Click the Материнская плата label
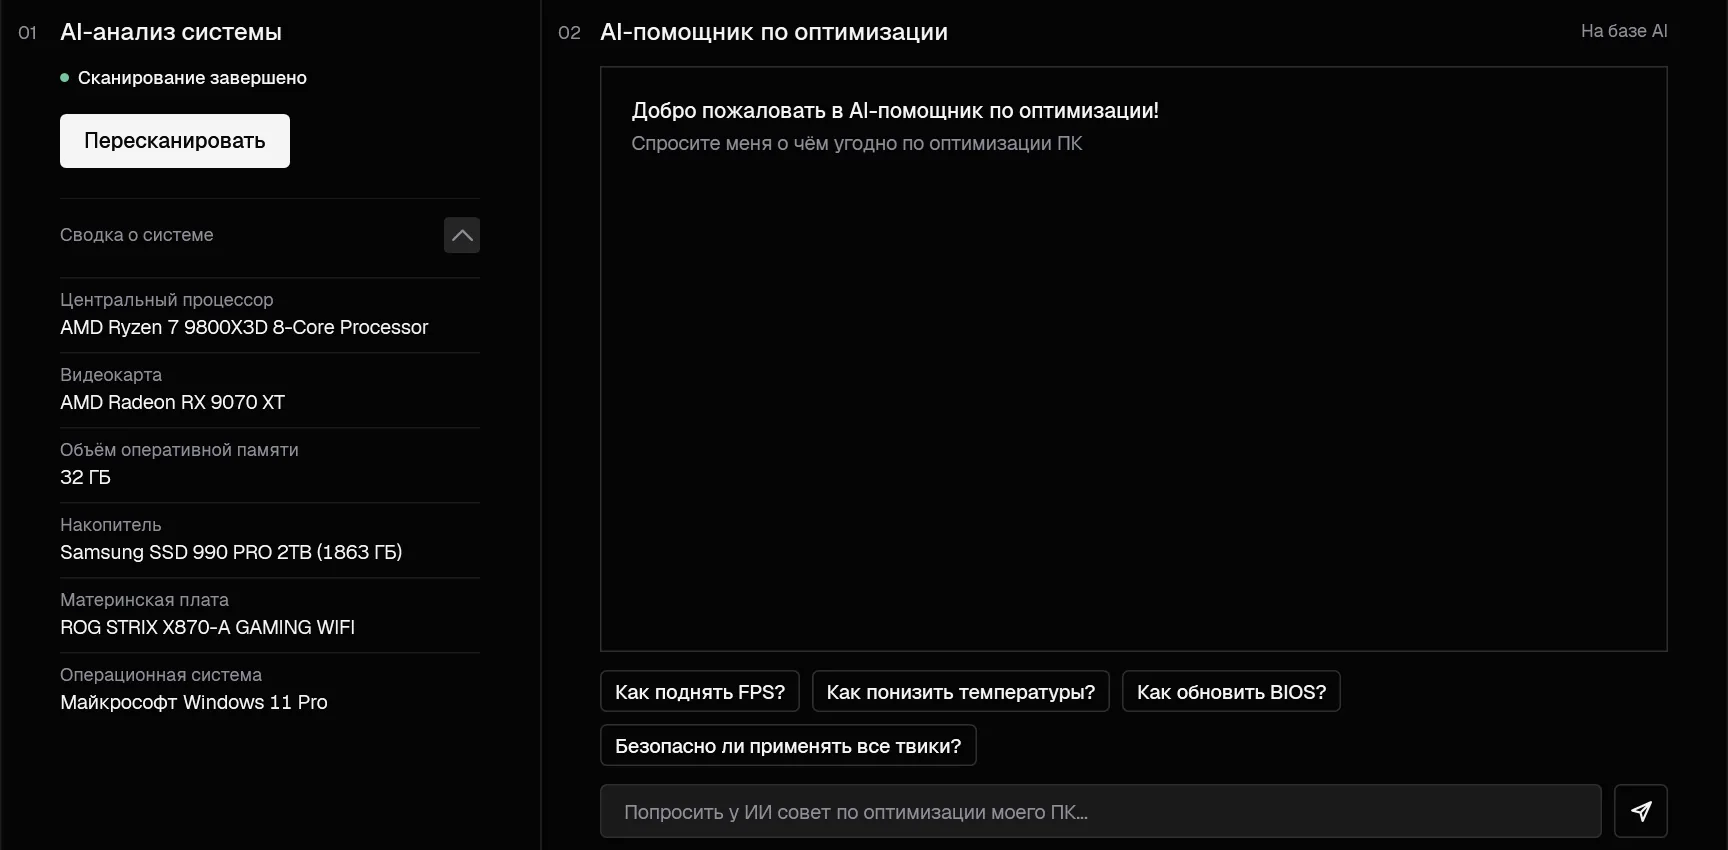 (x=145, y=600)
